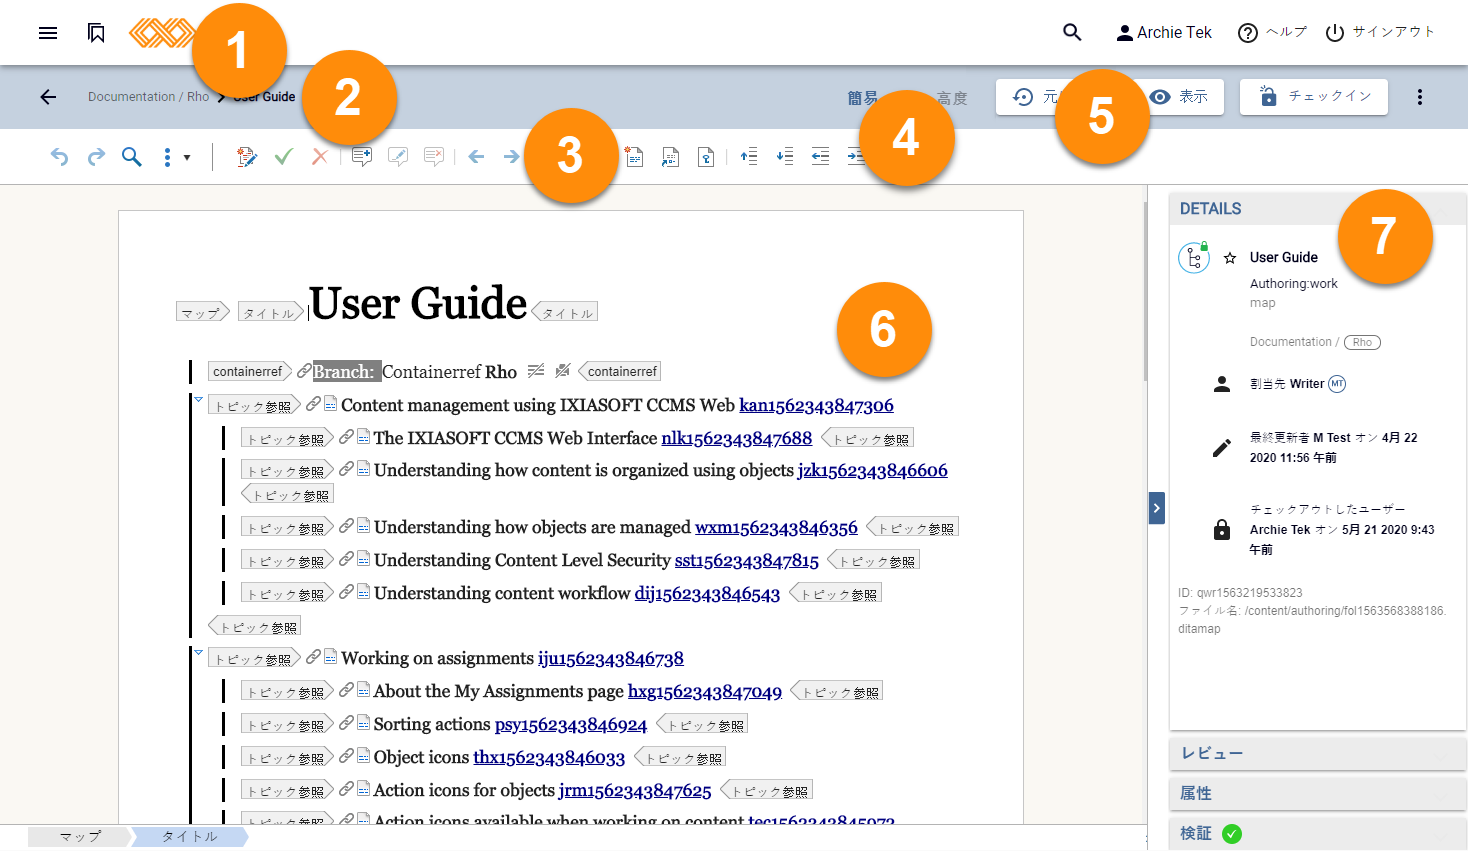1468x851 pixels.
Task: Move the topic up
Action: pyautogui.click(x=748, y=157)
